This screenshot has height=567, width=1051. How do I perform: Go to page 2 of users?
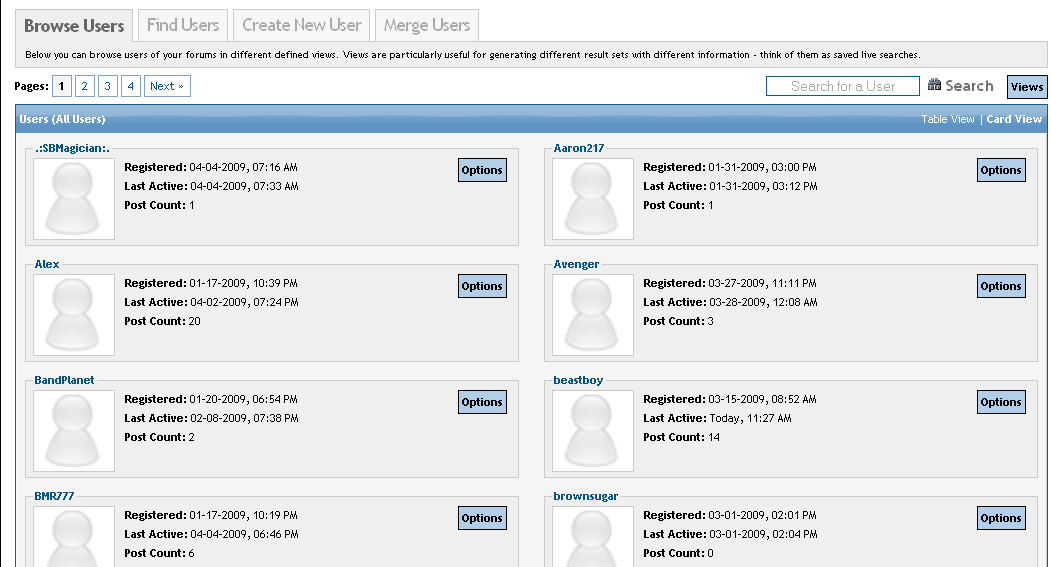[x=85, y=87]
